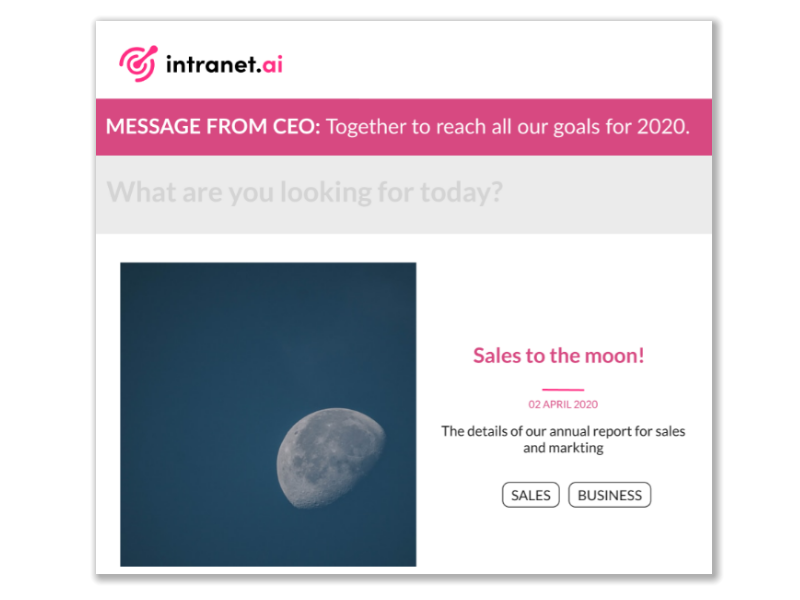Click the BUSINESS tag
The image size is (800, 600).
pos(608,495)
